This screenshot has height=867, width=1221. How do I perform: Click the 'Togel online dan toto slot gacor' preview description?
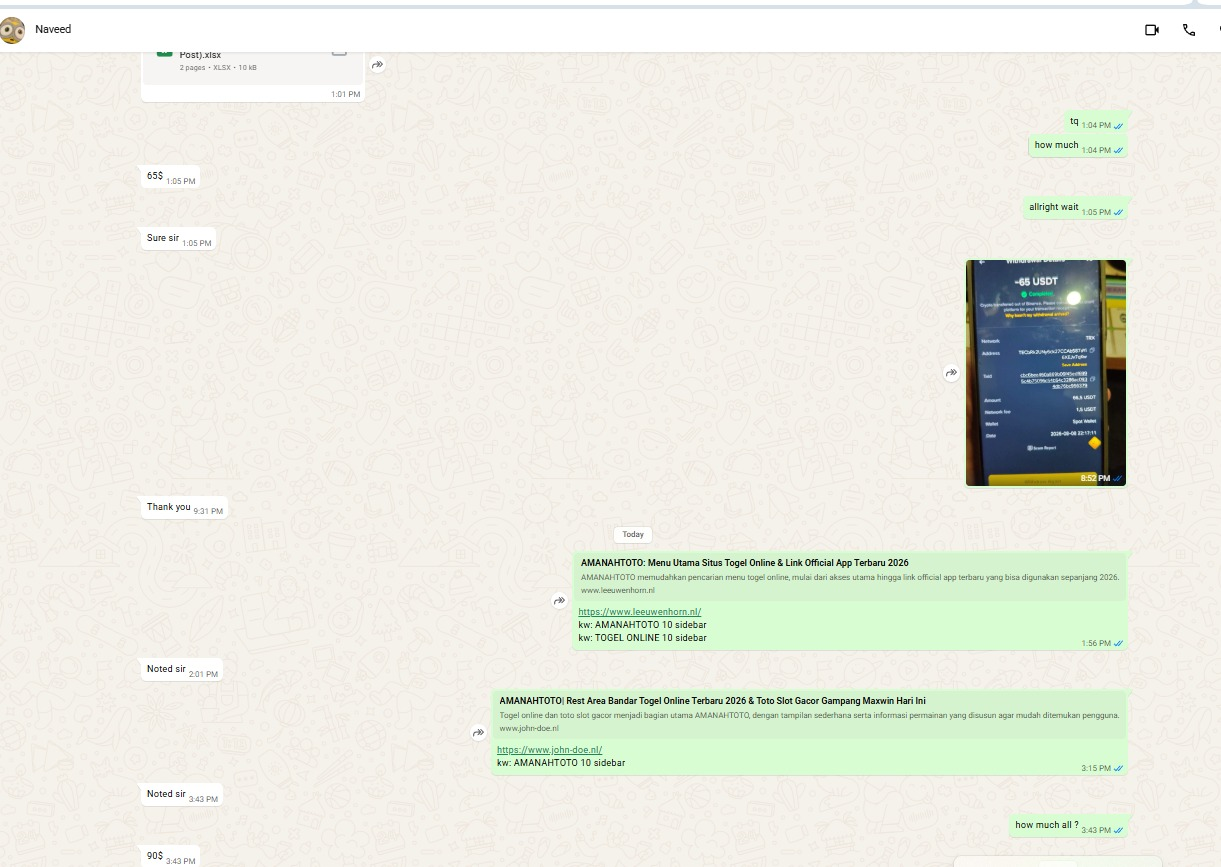809,716
